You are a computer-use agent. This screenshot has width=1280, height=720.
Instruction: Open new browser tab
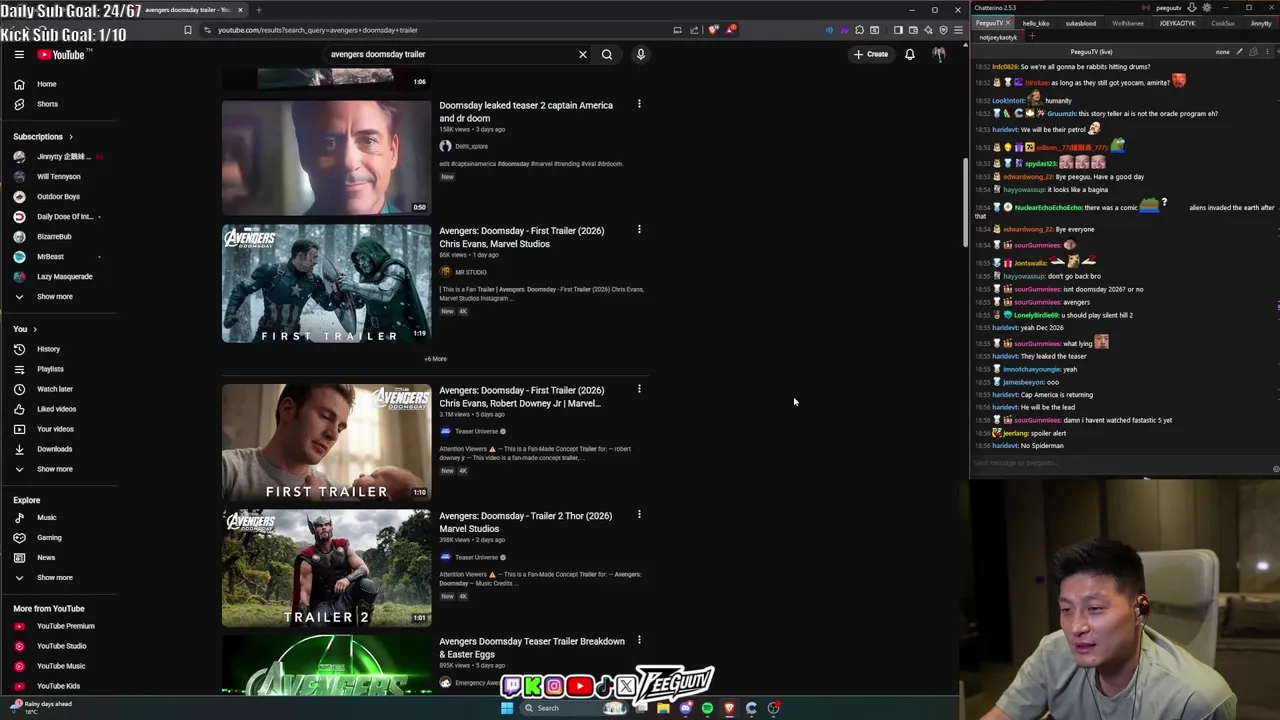pyautogui.click(x=258, y=10)
